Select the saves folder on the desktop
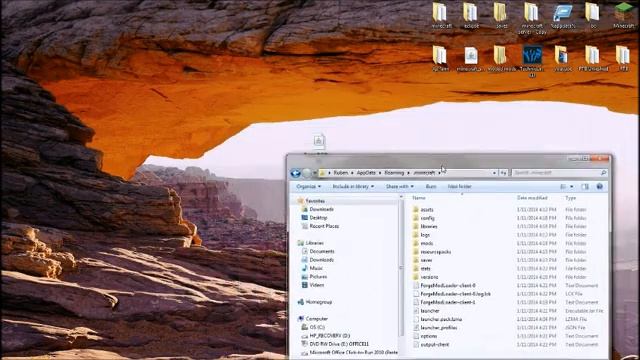640x360 pixels. 501,16
